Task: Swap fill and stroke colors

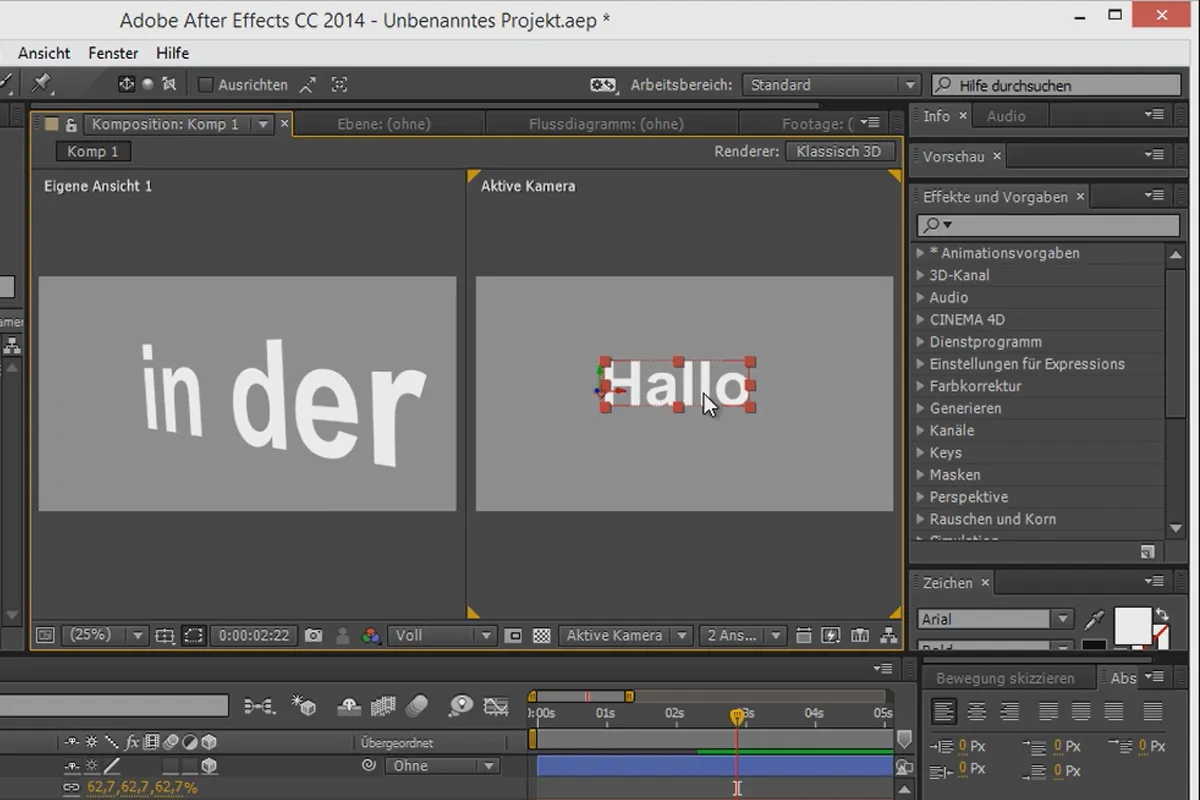Action: pos(1161,614)
